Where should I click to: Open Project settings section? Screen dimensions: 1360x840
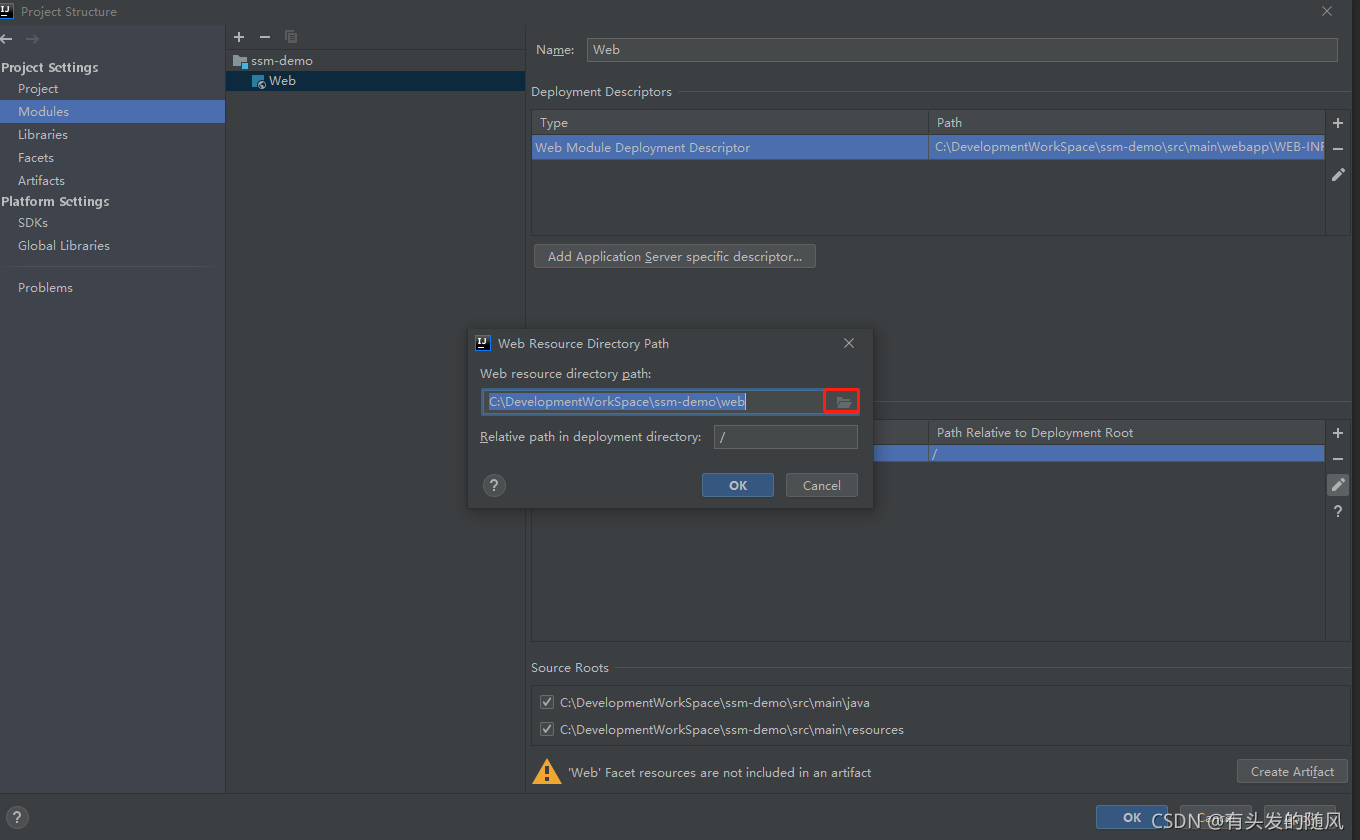pos(38,89)
